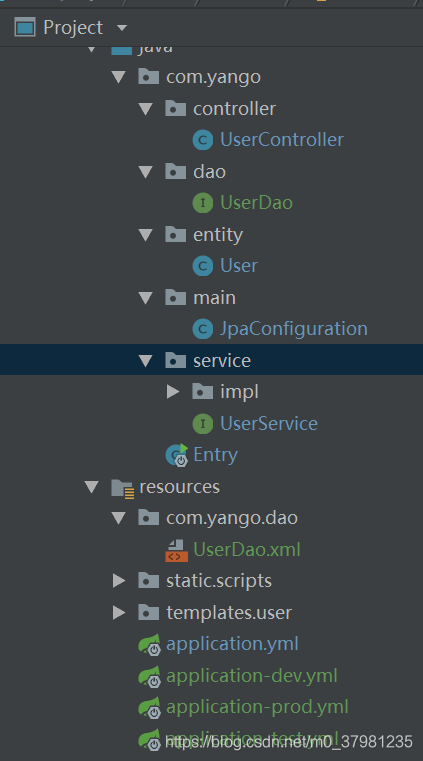Select the com.yango package label
Viewport: 423px width, 761px height.
point(213,78)
